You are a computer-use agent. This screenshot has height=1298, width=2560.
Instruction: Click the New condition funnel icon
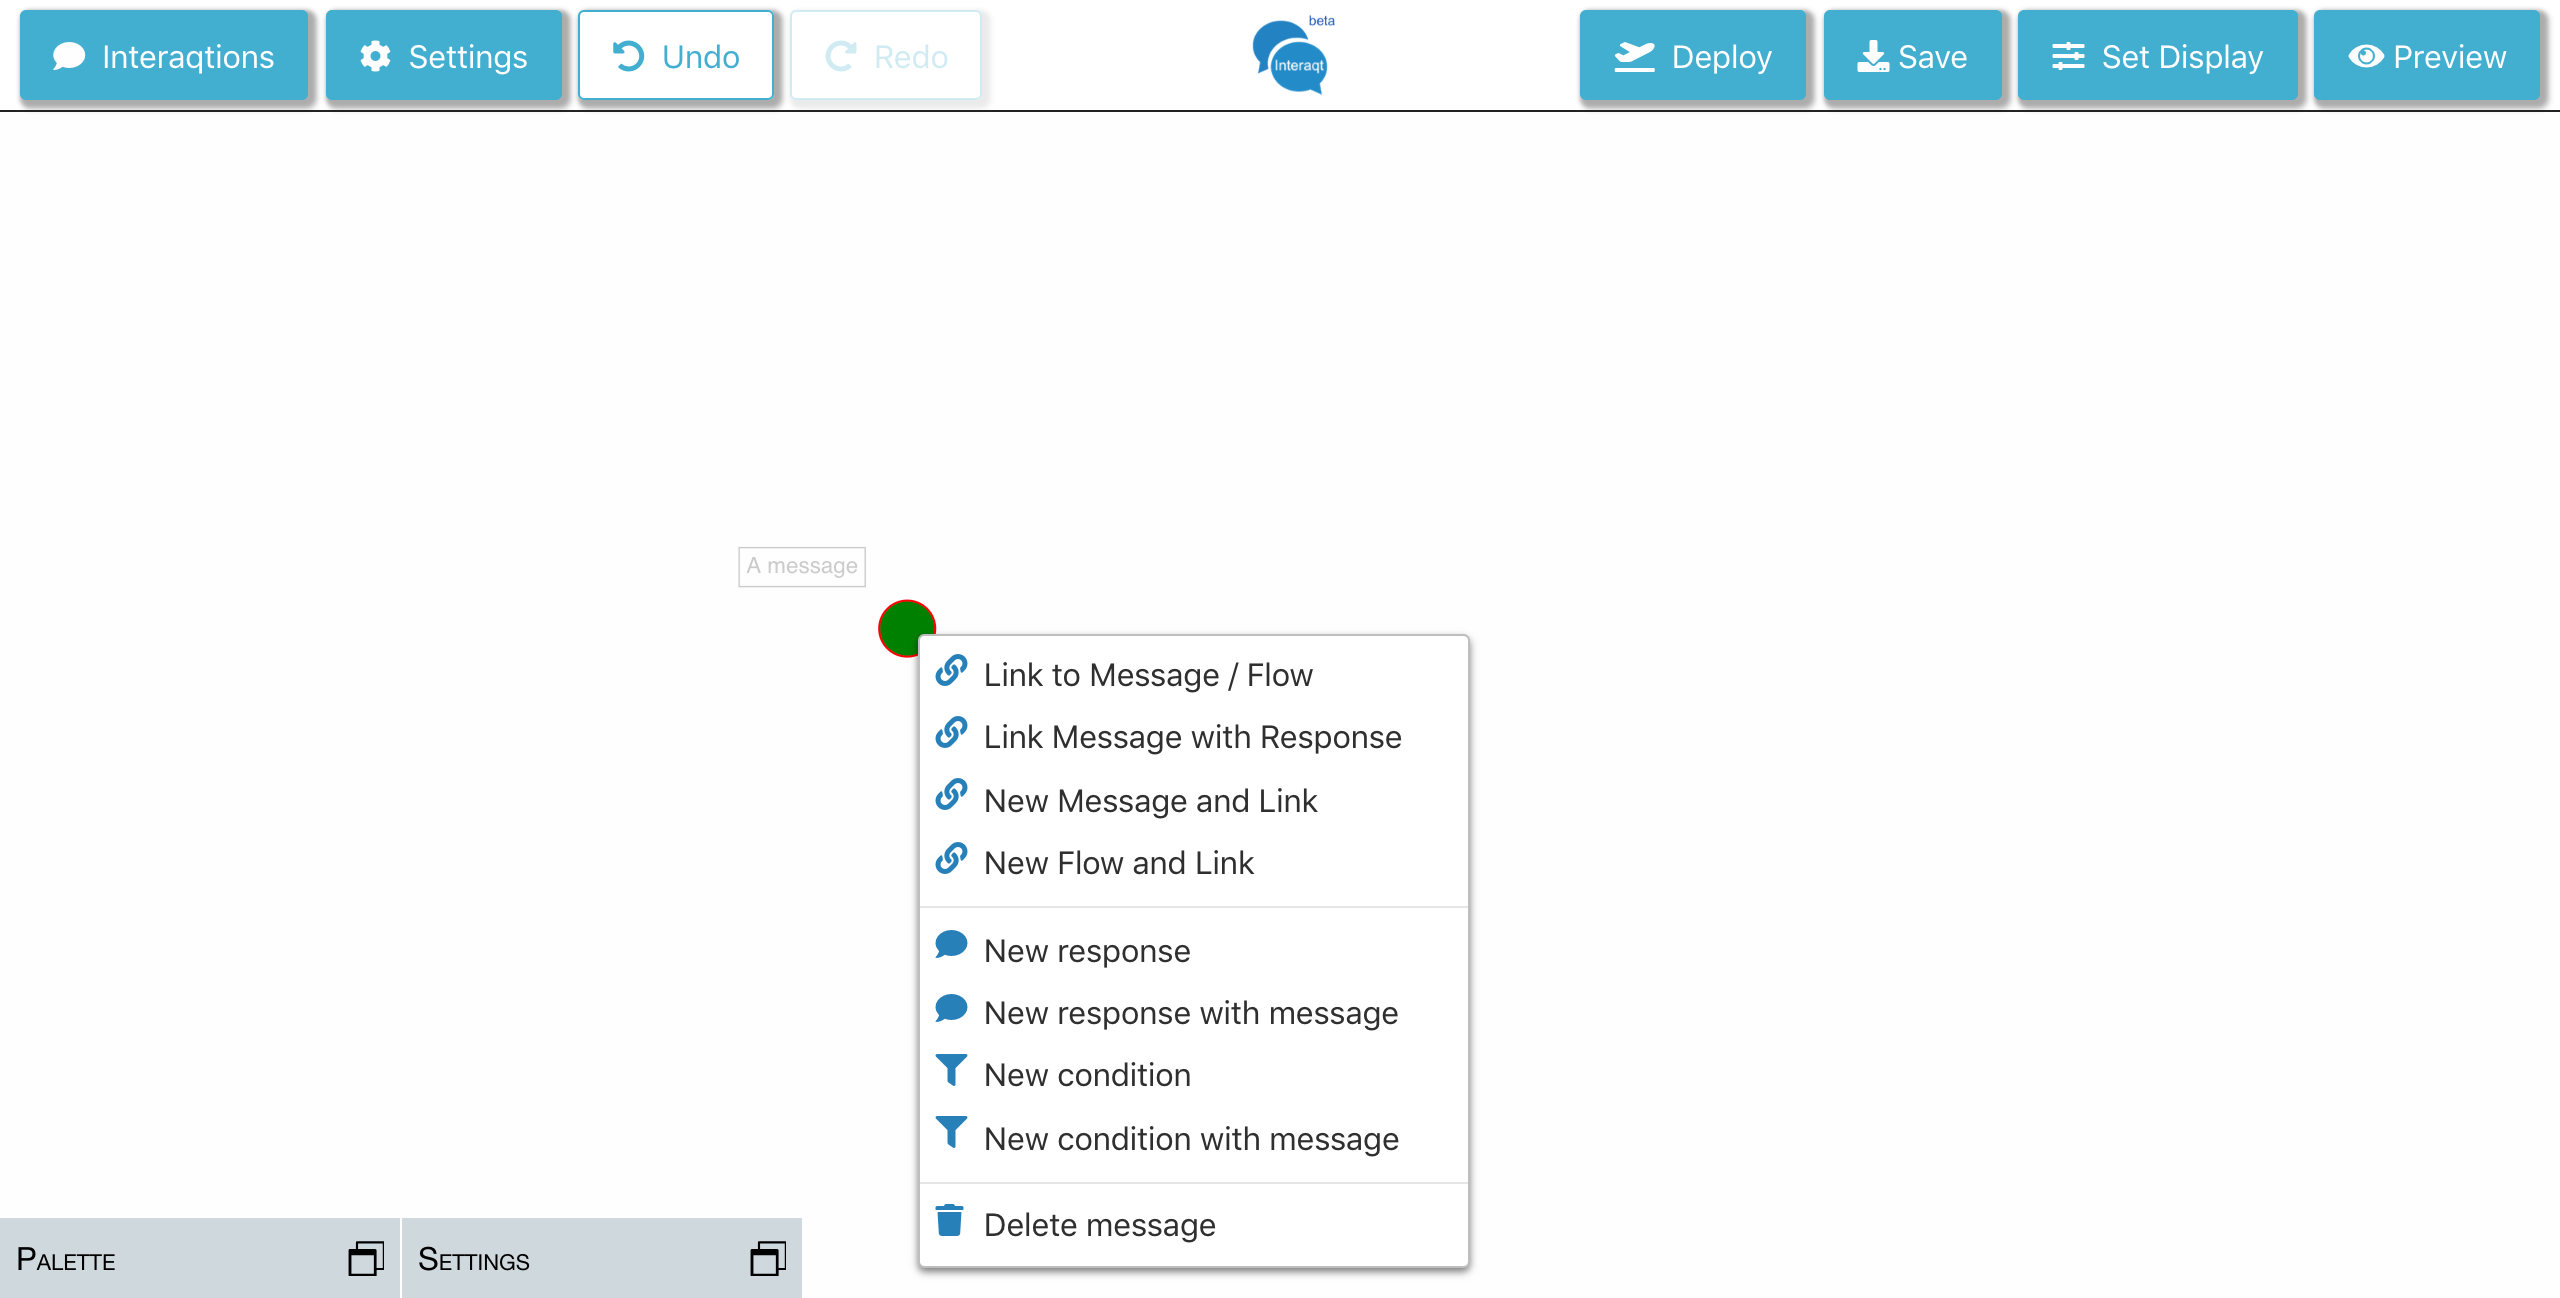tap(951, 1071)
